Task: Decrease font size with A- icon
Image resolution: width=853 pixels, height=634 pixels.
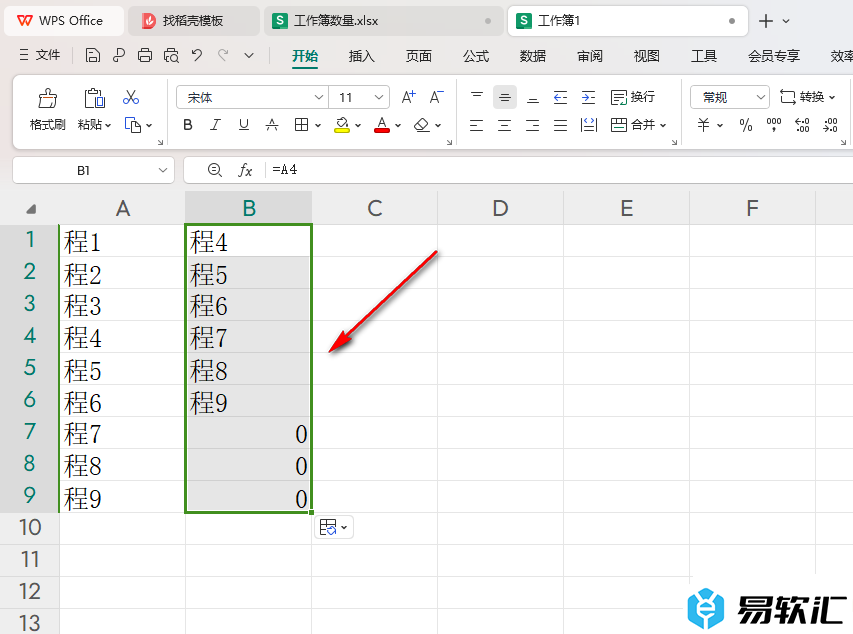Action: pos(436,97)
